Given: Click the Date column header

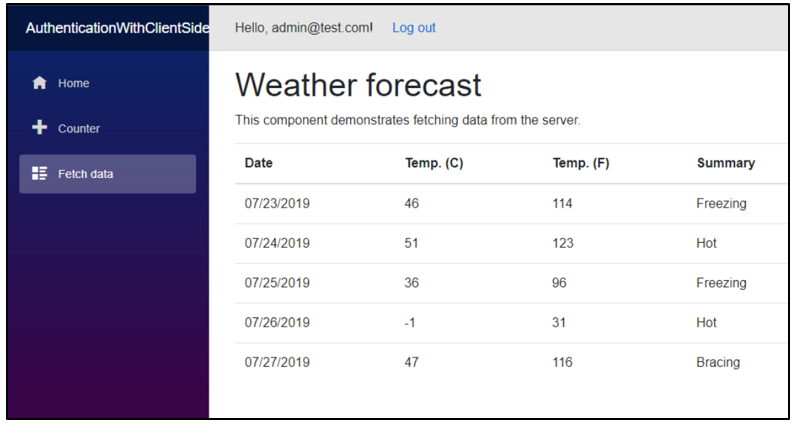Looking at the screenshot, I should [x=258, y=163].
